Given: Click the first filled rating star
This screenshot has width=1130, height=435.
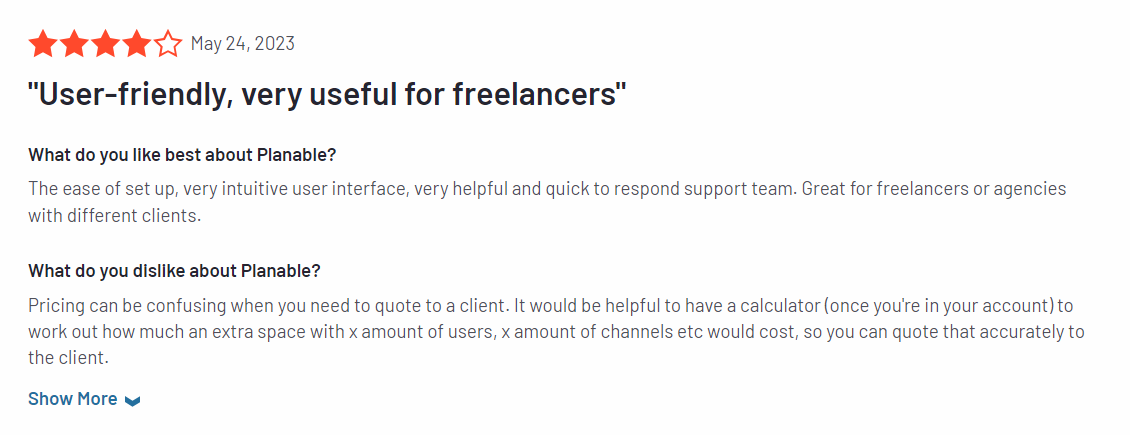Looking at the screenshot, I should click(x=42, y=44).
